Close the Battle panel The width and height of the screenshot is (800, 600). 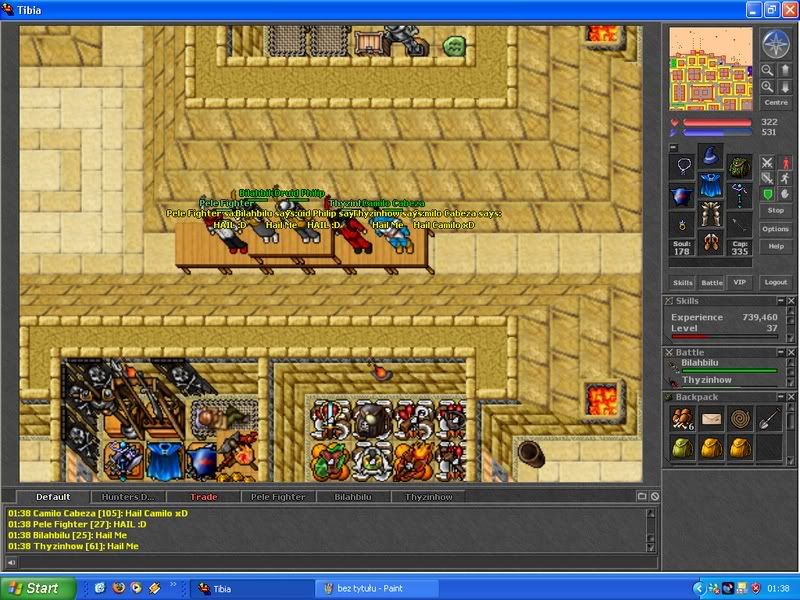tap(791, 352)
